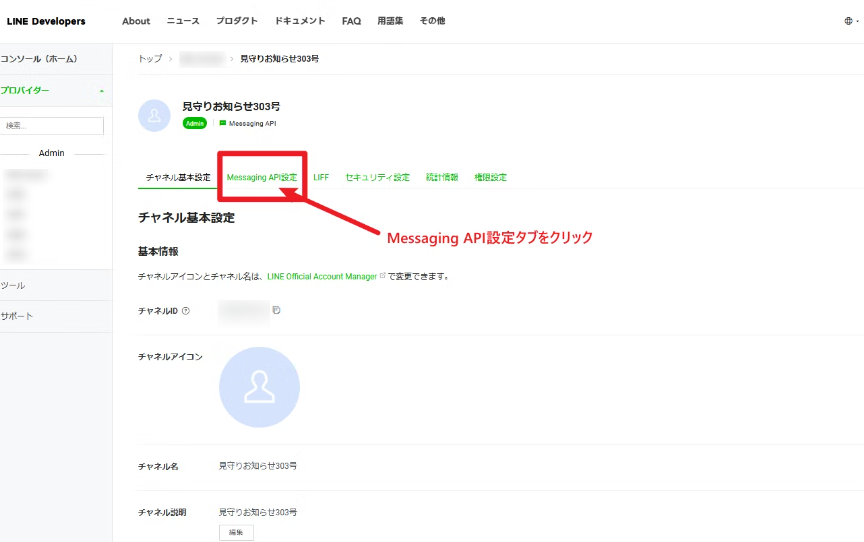This screenshot has height=542, width=864.
Task: Go to コンソール（ホーム）
Action: tap(39, 59)
